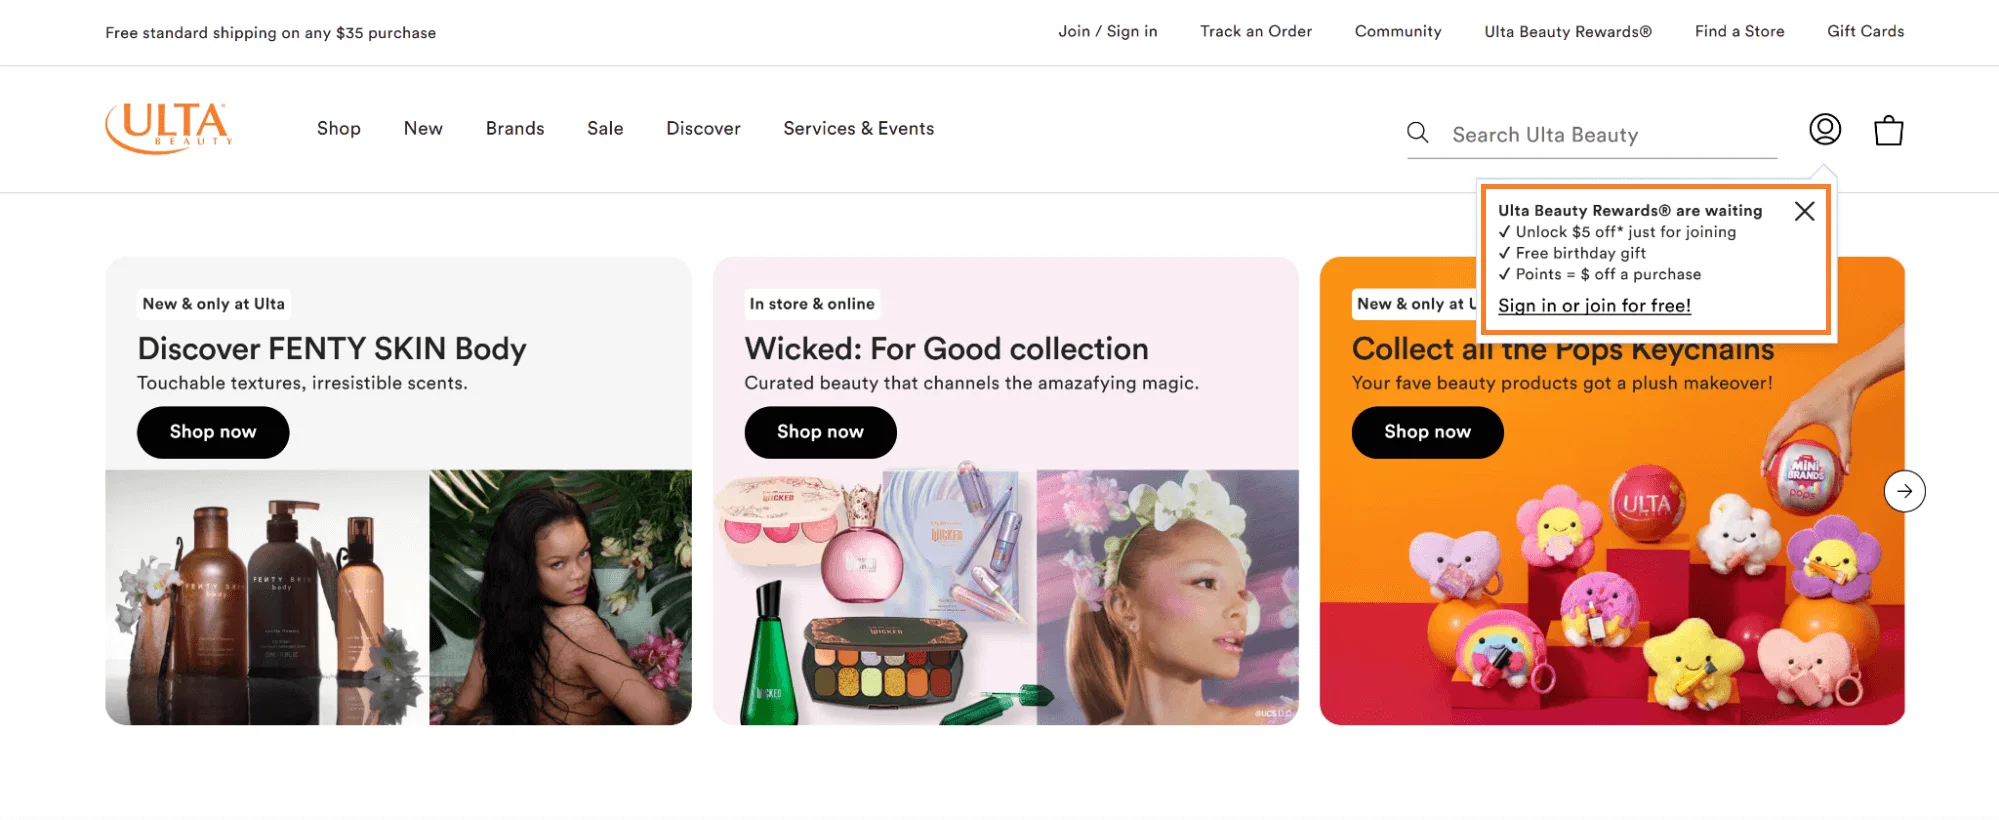Select the New tab in navigation
Viewport: 1999px width, 820px height.
pyautogui.click(x=422, y=128)
